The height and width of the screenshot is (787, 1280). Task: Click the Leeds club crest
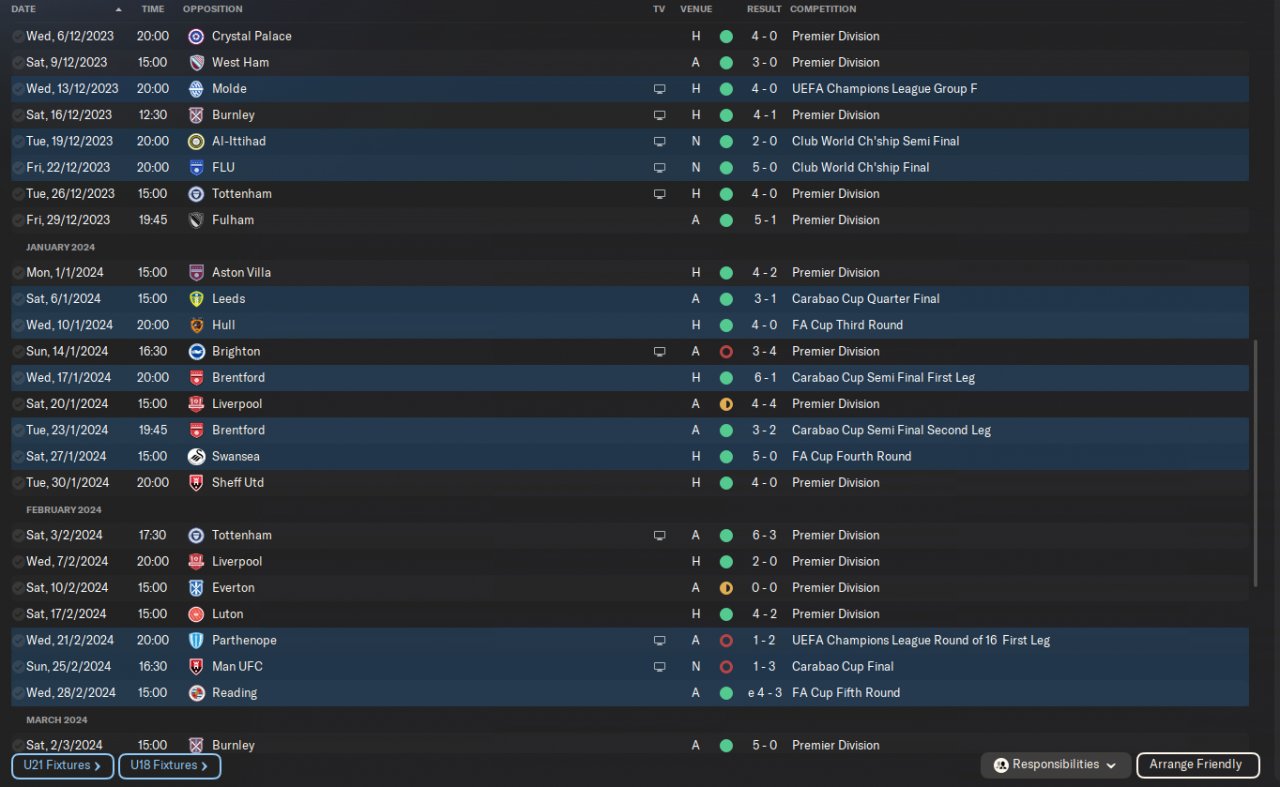pos(196,298)
